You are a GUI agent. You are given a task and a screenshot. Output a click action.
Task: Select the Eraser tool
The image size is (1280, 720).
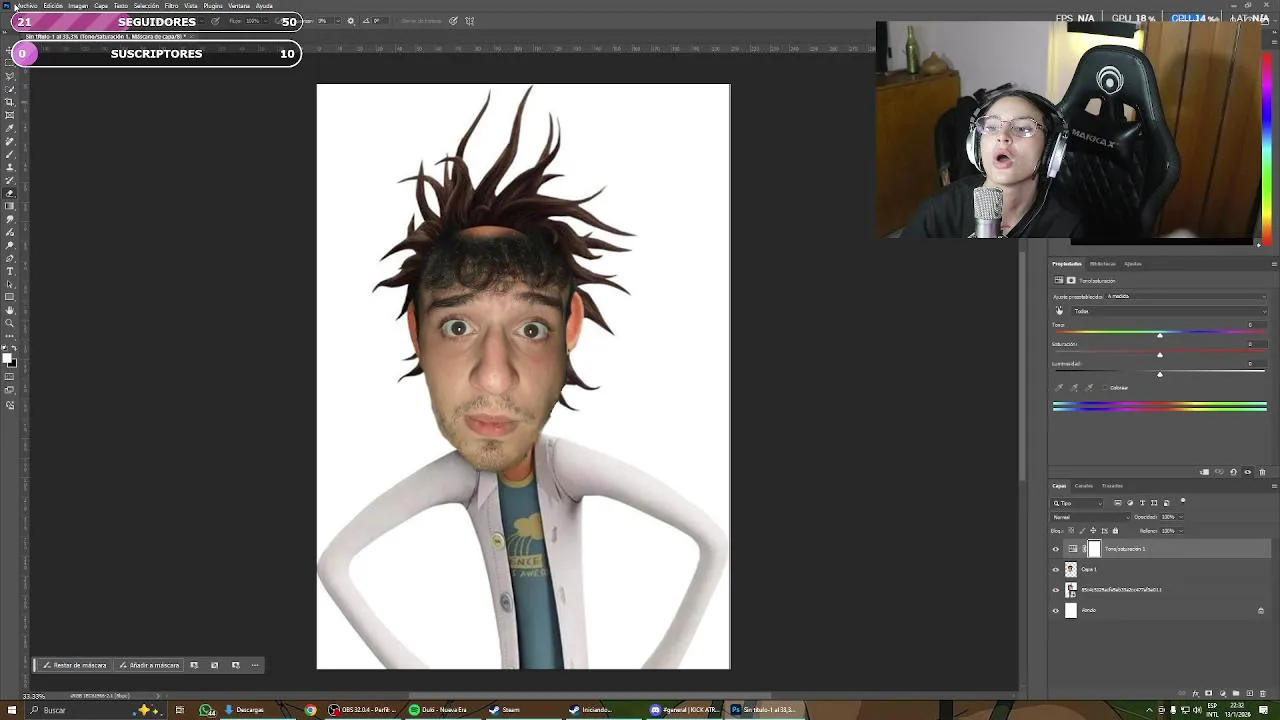coord(10,192)
